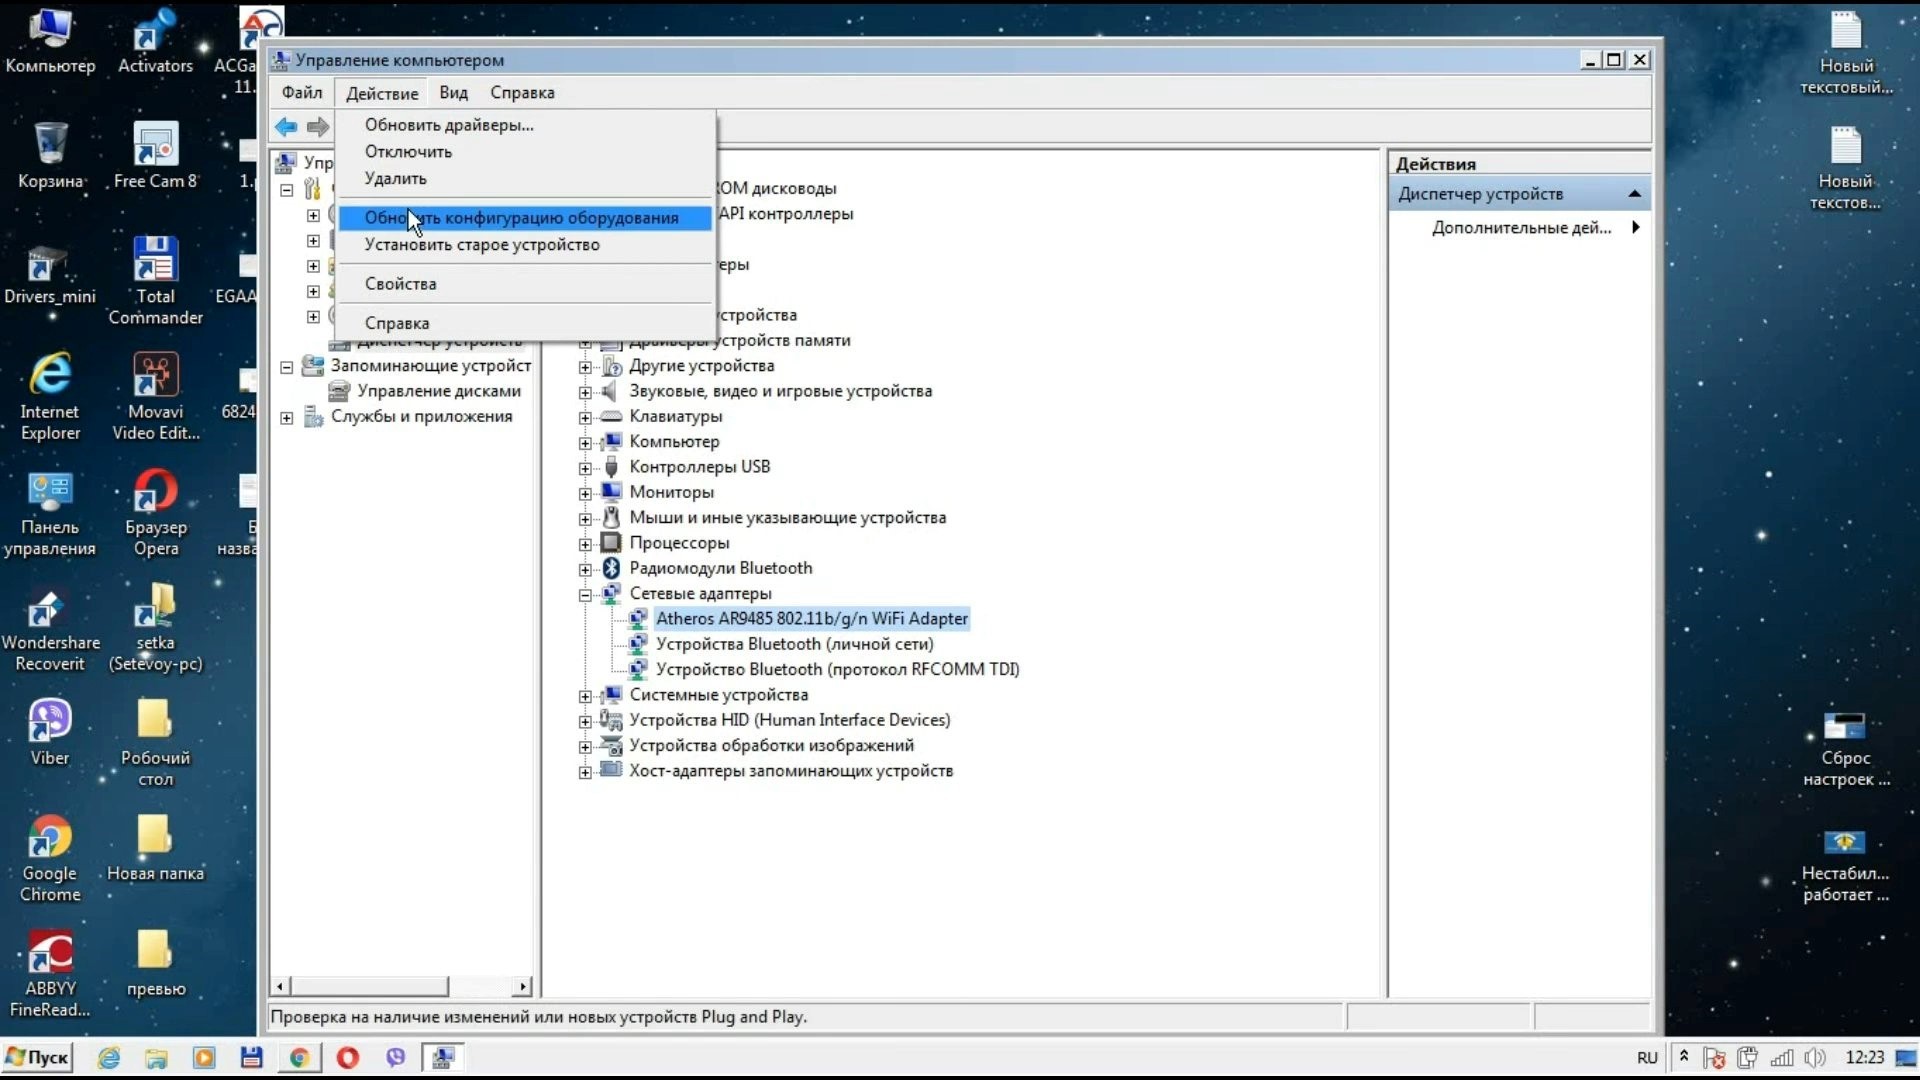Image resolution: width=1920 pixels, height=1080 pixels.
Task: Click the forward arrow toolbar icon
Action: tap(318, 126)
